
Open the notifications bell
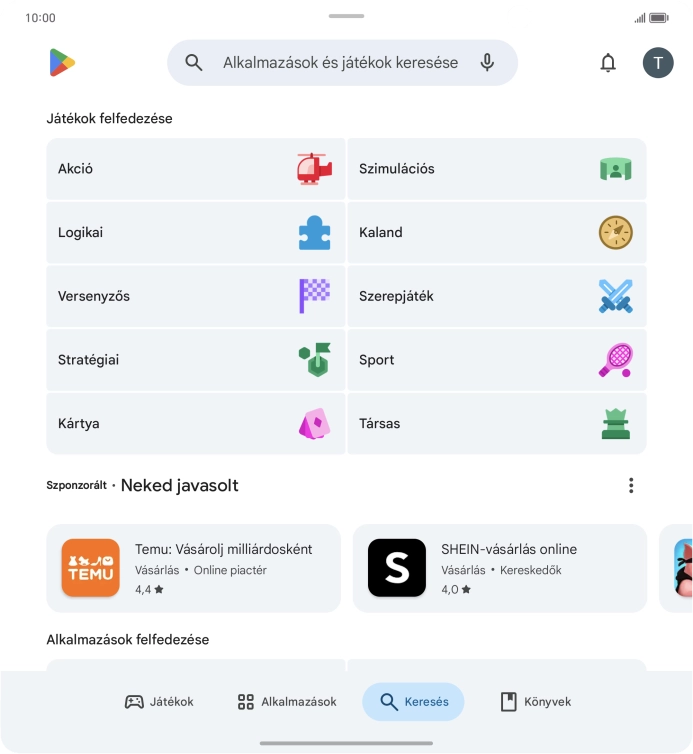pos(608,63)
